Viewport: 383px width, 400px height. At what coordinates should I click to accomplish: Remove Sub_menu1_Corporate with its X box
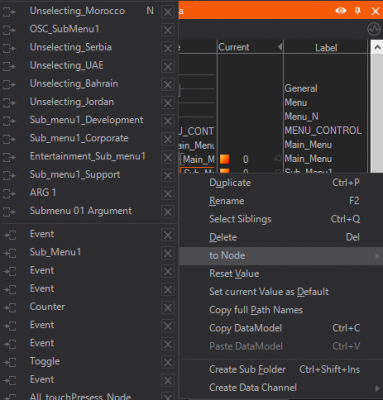168,139
